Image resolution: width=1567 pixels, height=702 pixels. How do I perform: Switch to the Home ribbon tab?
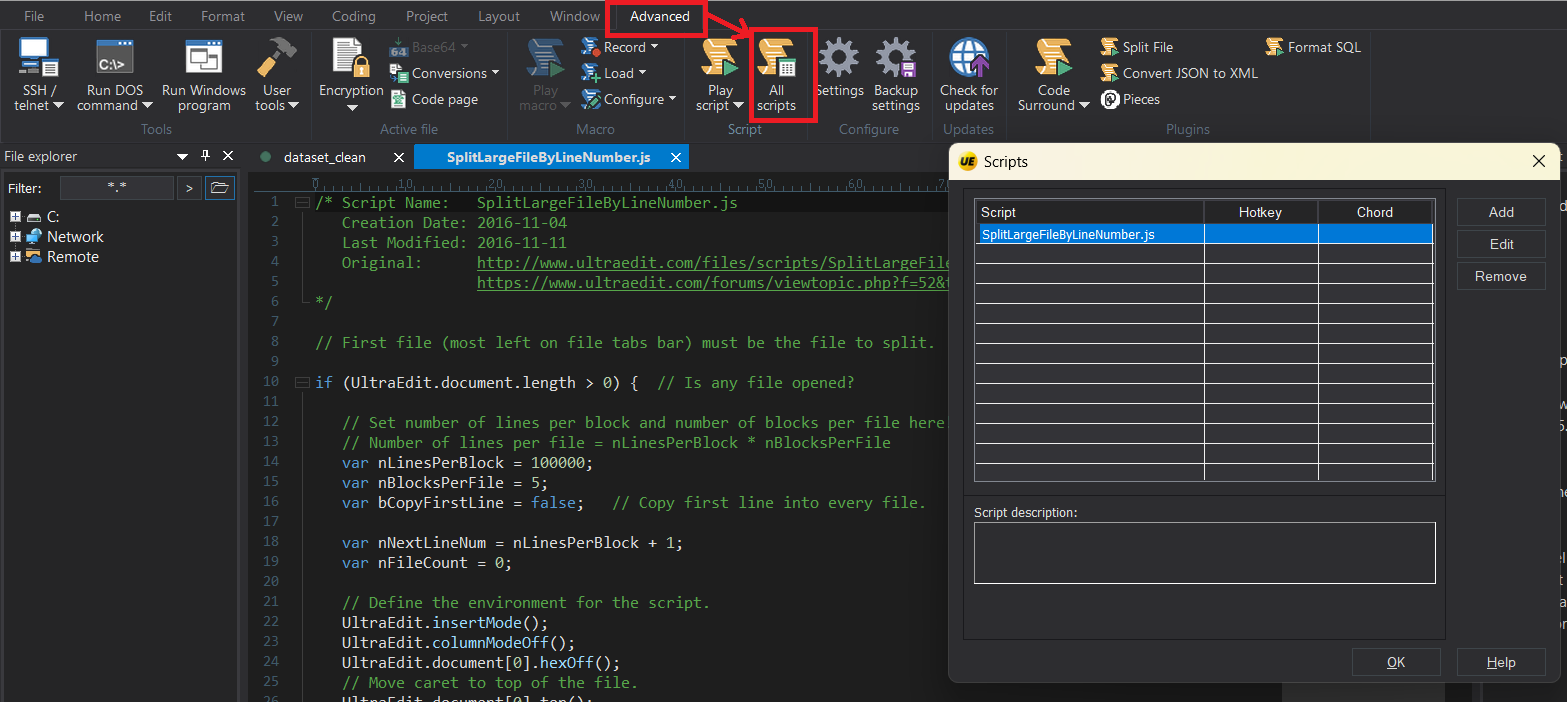[x=102, y=16]
